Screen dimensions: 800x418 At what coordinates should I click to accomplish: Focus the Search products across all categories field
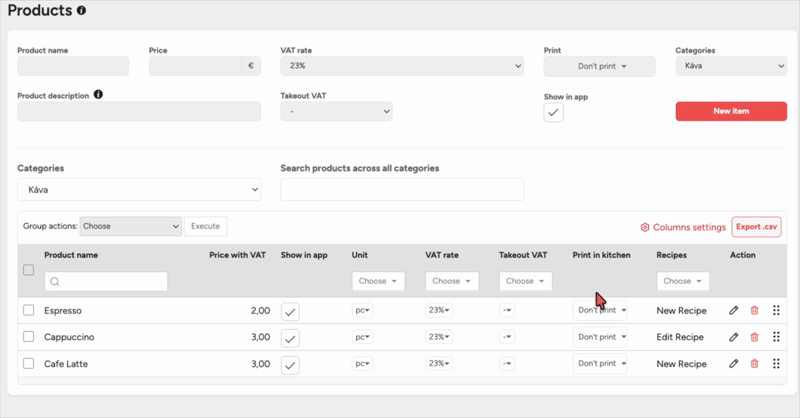pos(402,189)
